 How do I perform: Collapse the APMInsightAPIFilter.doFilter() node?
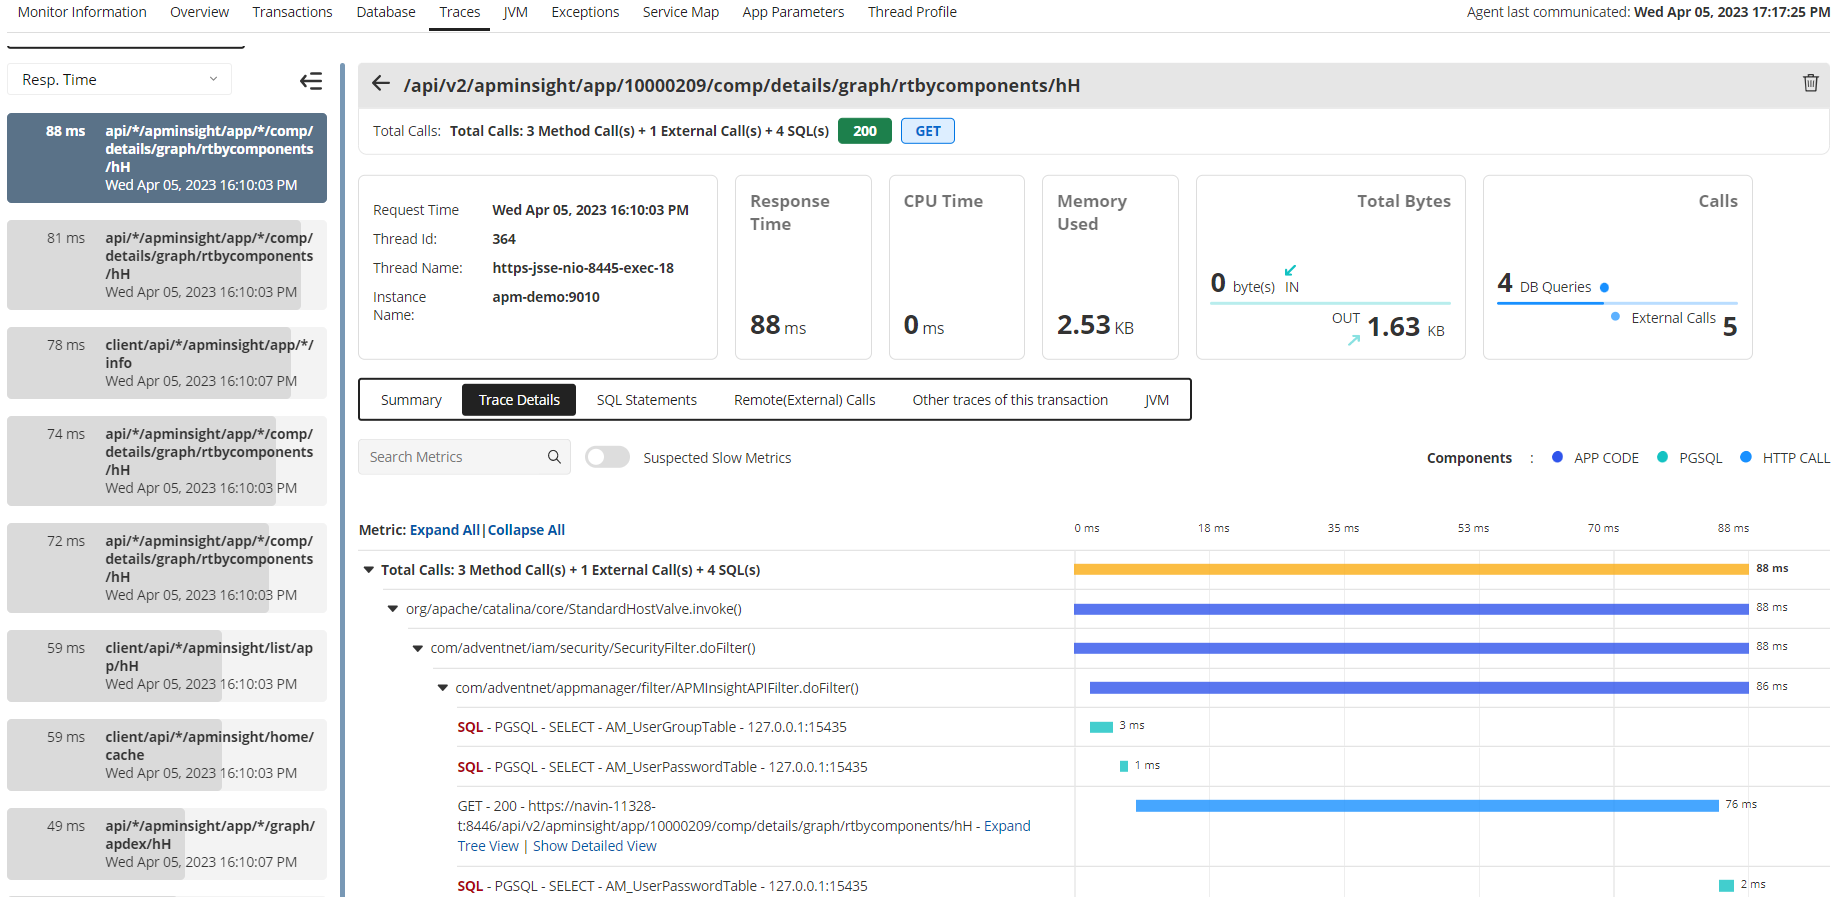click(x=442, y=688)
